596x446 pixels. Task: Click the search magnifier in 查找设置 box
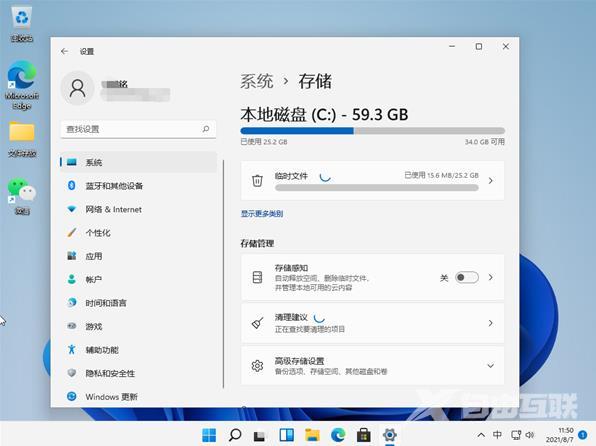coord(206,129)
